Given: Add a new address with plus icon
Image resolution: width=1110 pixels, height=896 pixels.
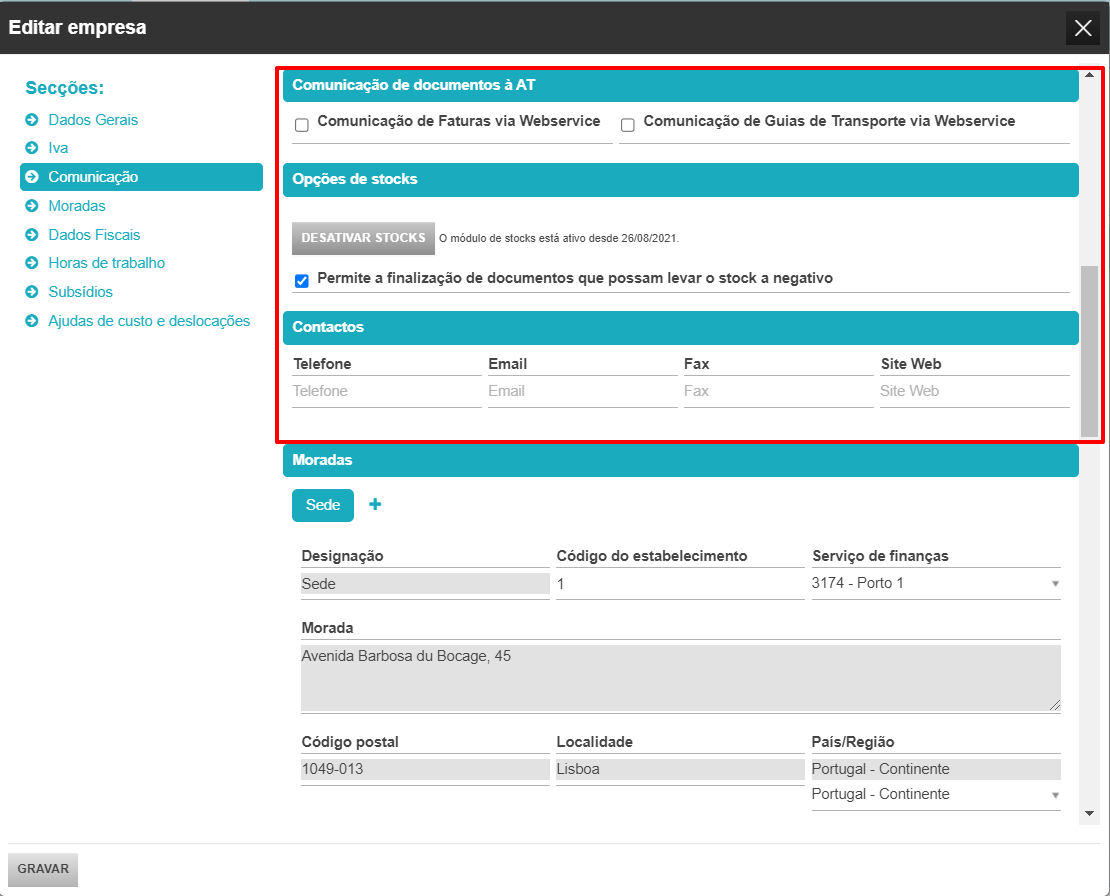Looking at the screenshot, I should tap(375, 504).
